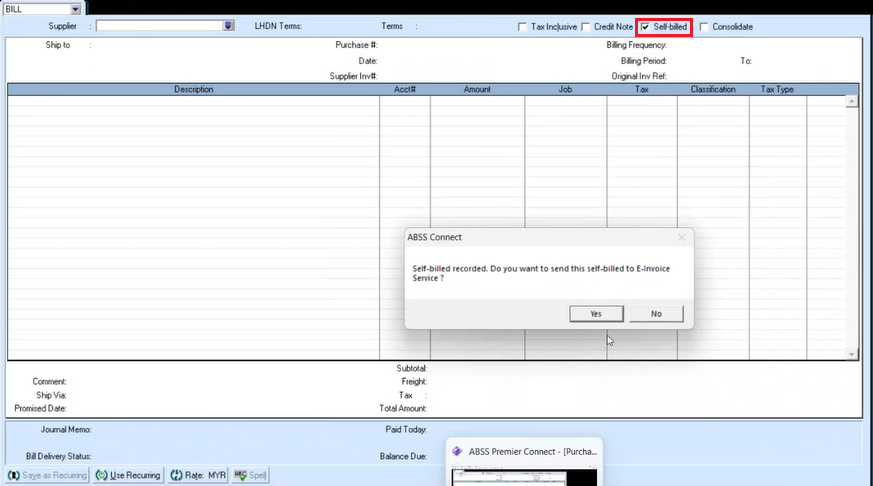Click Yes to send self-billed to E-Invoice
The image size is (873, 486).
coord(596,313)
